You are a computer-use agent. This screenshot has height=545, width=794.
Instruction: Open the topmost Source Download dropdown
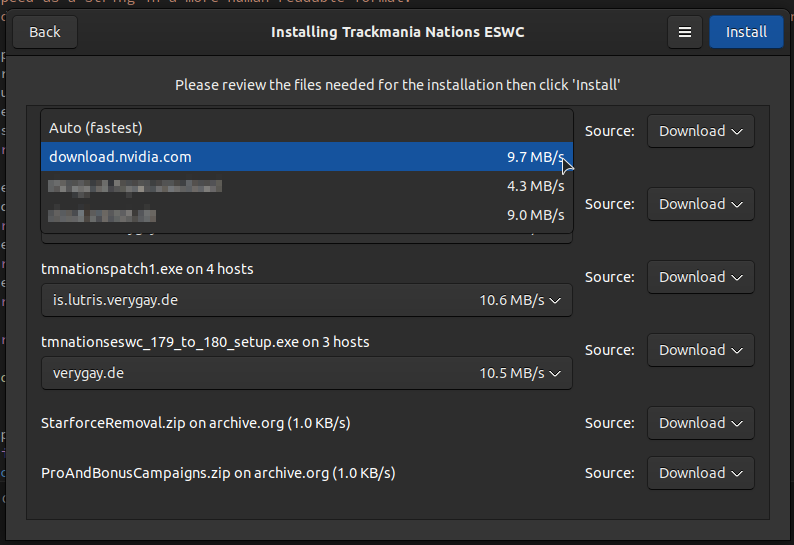pos(700,131)
